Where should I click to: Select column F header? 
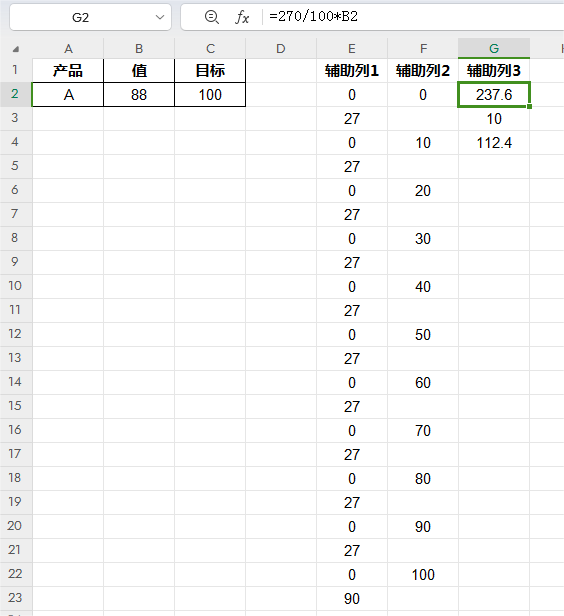pos(423,49)
